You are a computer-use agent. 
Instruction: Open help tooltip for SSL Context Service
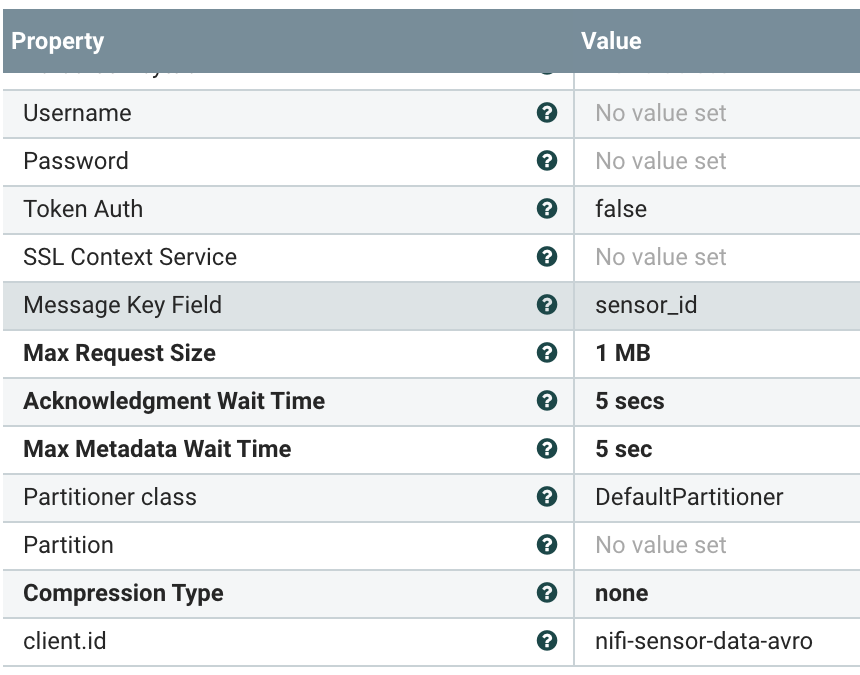click(x=546, y=257)
